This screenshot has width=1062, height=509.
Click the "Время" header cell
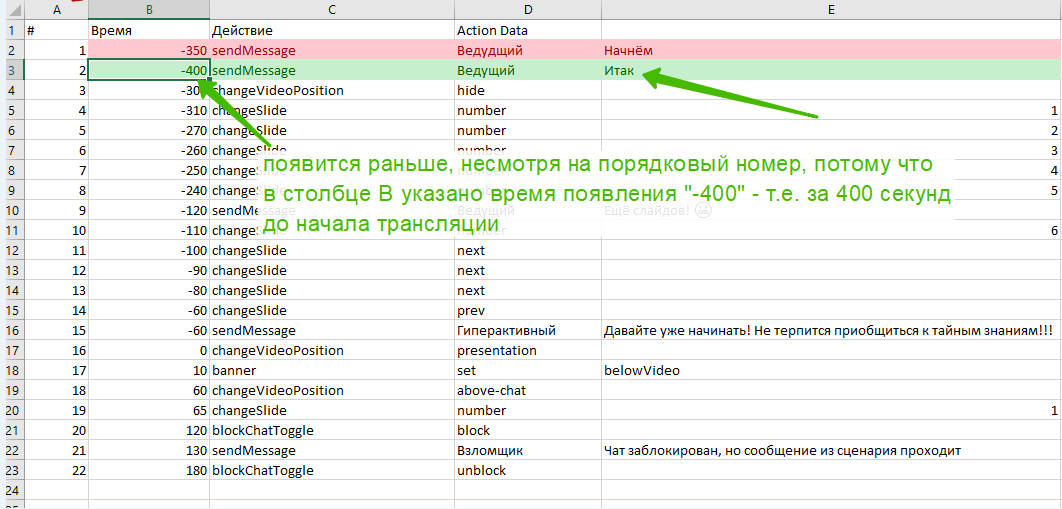pyautogui.click(x=148, y=31)
